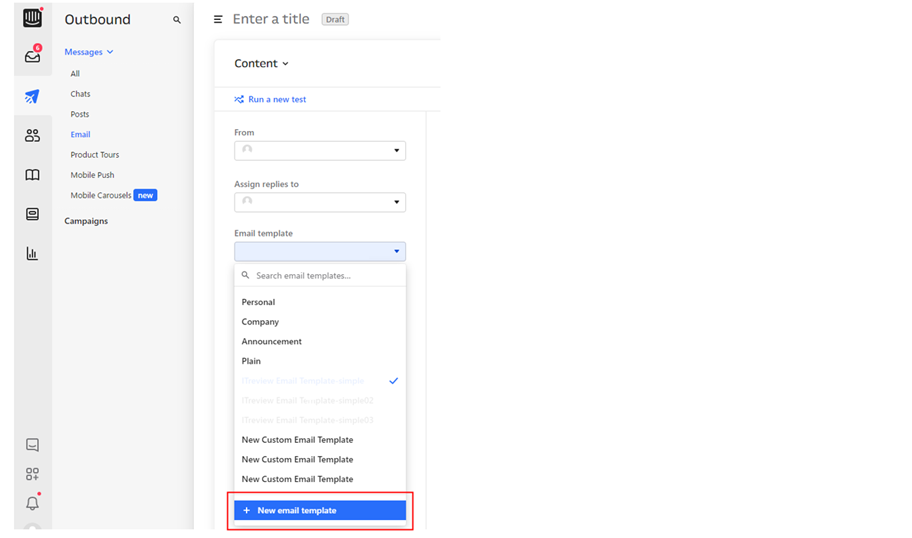Expand the From sender dropdown

pos(320,150)
